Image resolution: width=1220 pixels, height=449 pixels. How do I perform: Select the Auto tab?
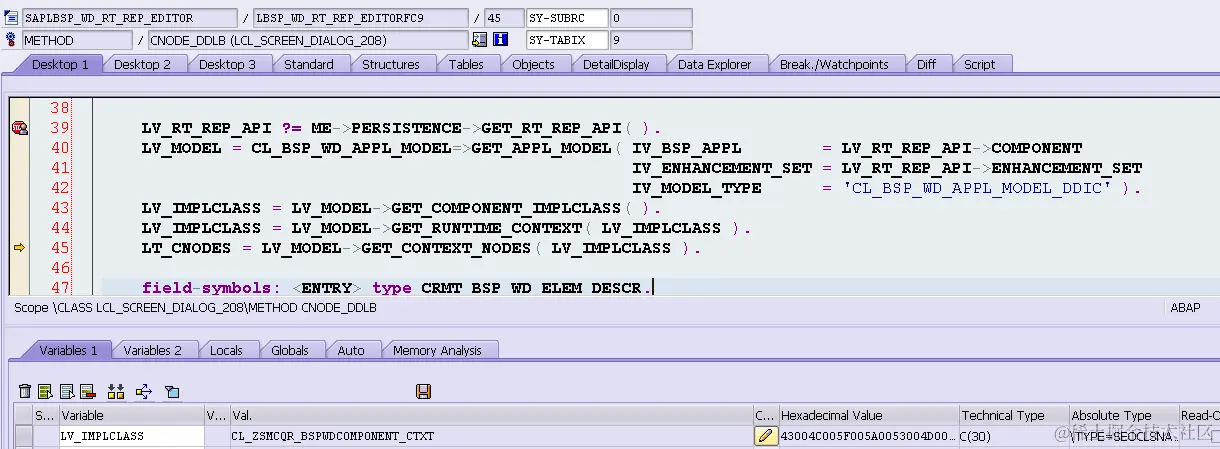[x=351, y=350]
